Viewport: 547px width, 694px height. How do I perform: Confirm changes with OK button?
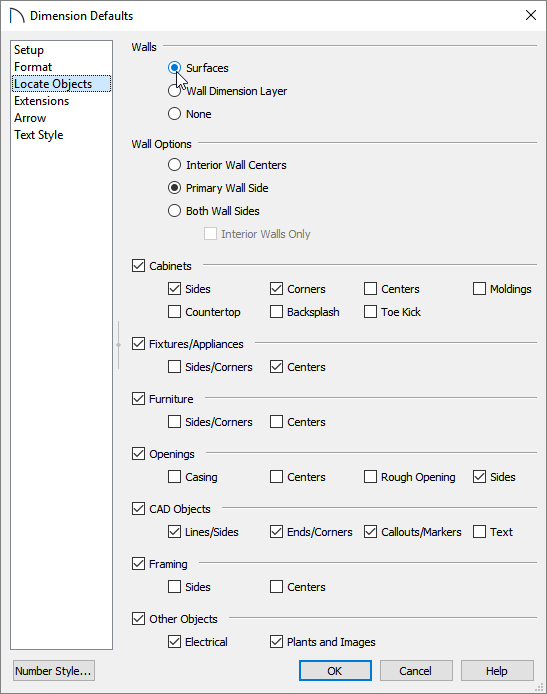coord(335,671)
